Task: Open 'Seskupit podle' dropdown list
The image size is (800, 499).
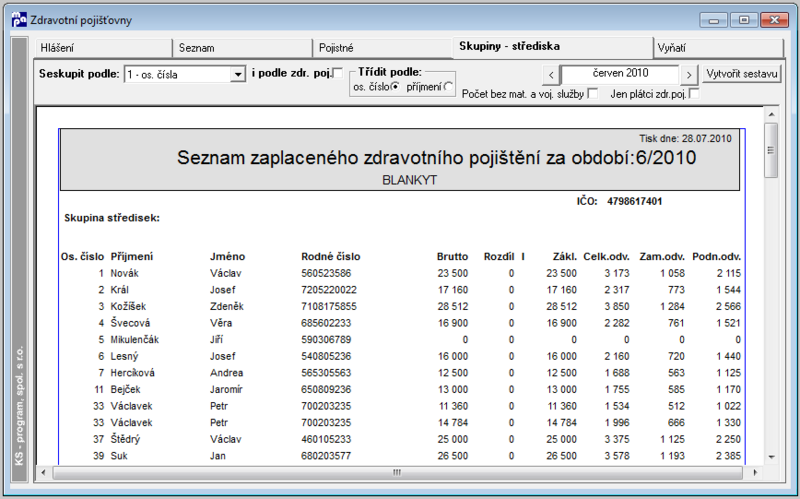Action: [238, 74]
